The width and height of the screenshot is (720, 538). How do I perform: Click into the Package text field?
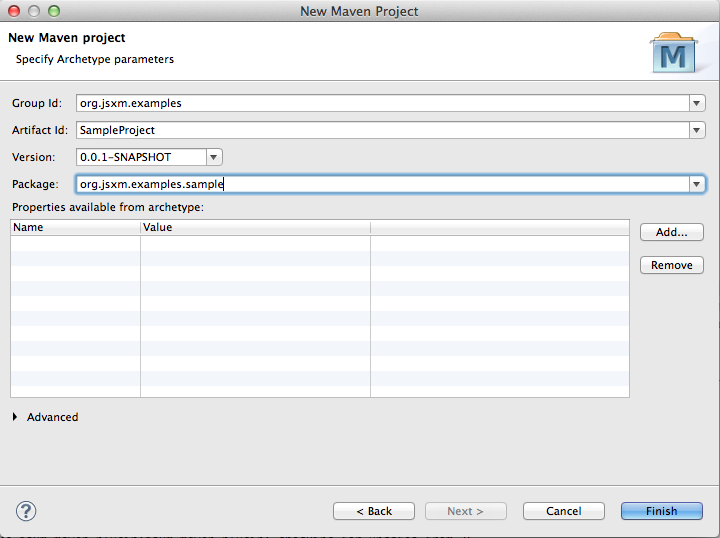tap(380, 184)
